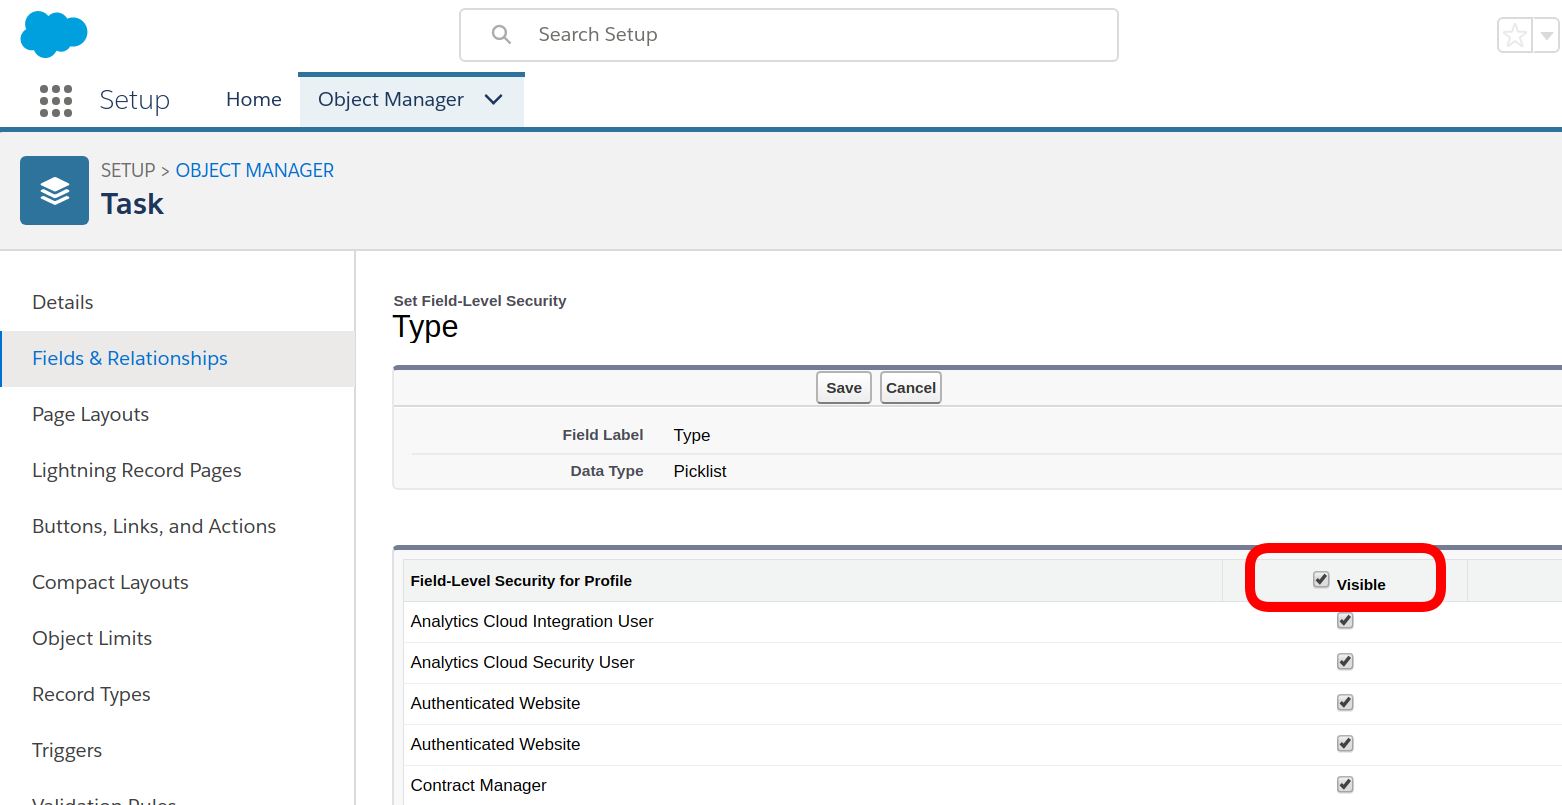Screen dimensions: 1562x805
Task: Follow the OBJECT MANAGER breadcrumb link
Action: [255, 170]
